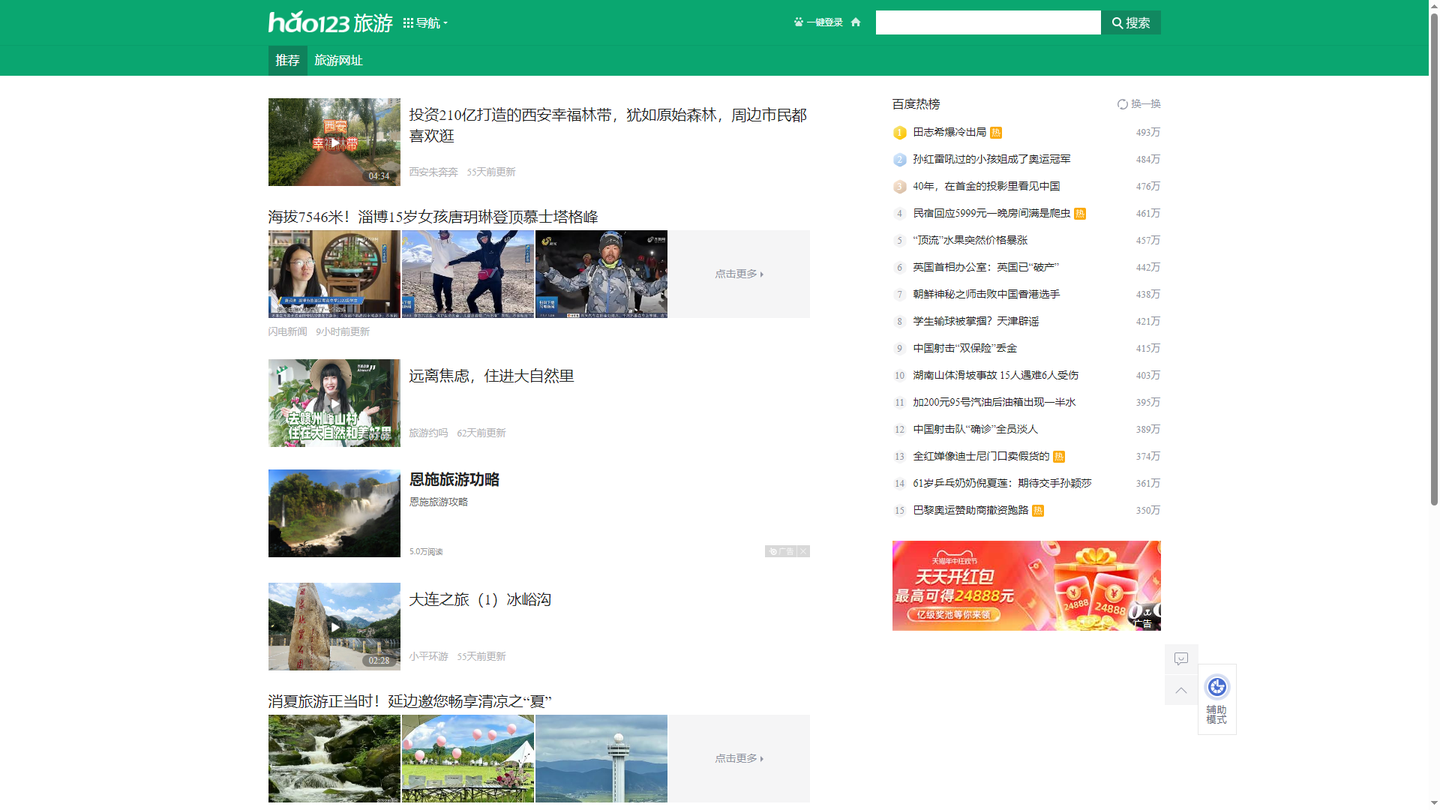Screen dimensions: 1440x810
Task: Click the back-to-top arrow icon
Action: coord(1181,690)
